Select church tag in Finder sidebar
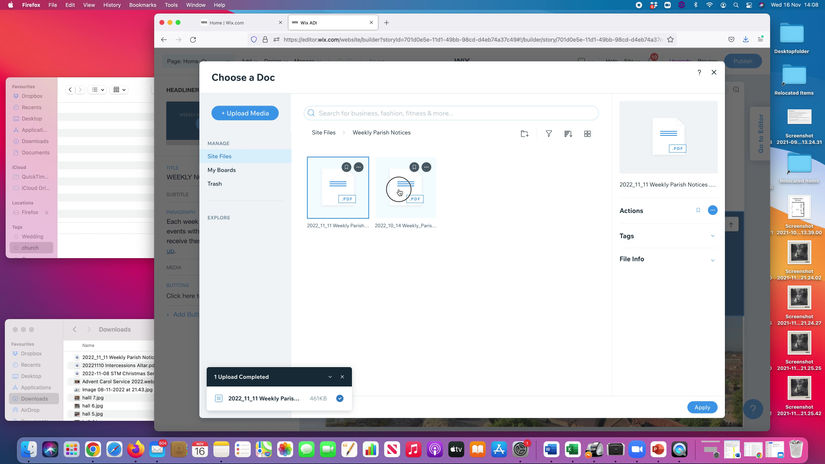825x464 pixels. pyautogui.click(x=31, y=247)
